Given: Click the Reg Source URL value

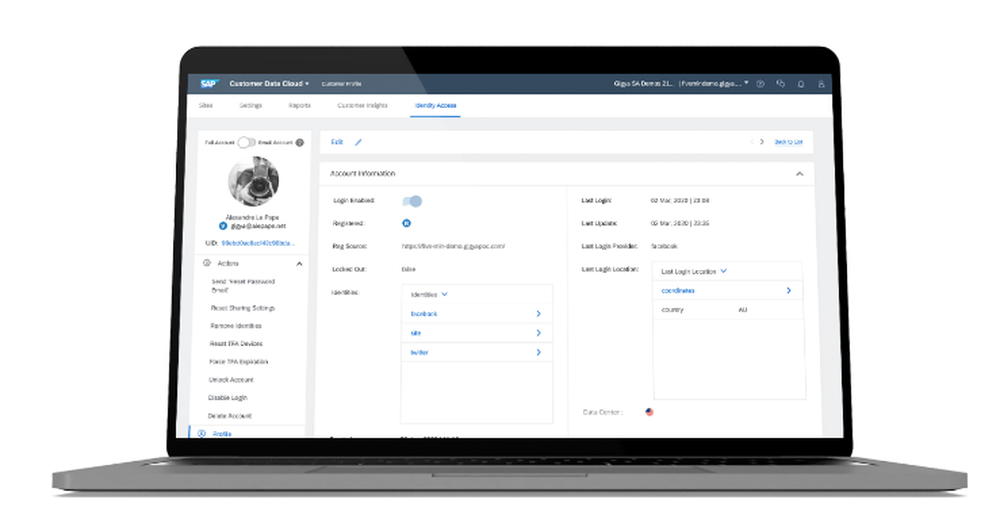Looking at the screenshot, I should [453, 246].
